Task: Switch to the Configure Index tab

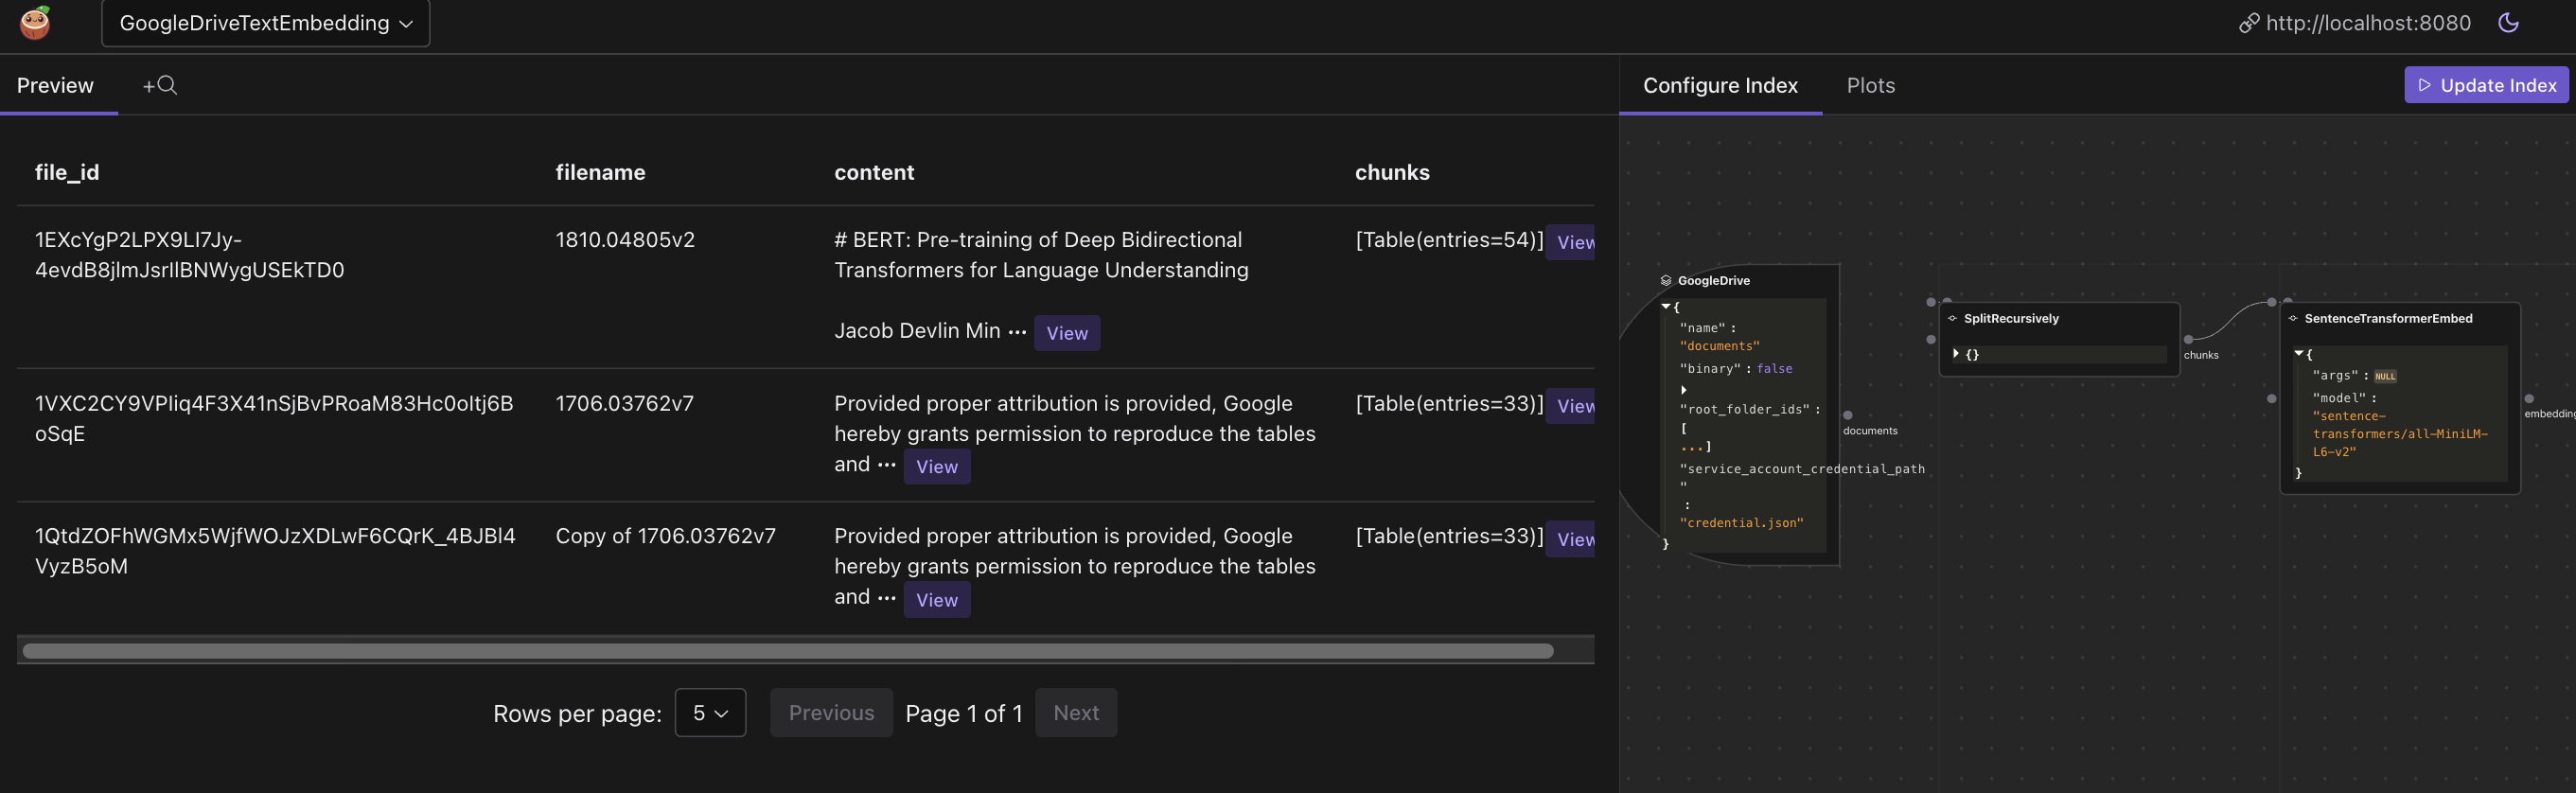Action: click(1720, 85)
